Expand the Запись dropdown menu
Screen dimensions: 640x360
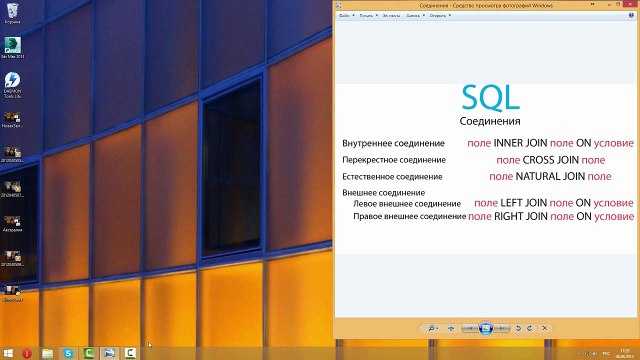416,16
